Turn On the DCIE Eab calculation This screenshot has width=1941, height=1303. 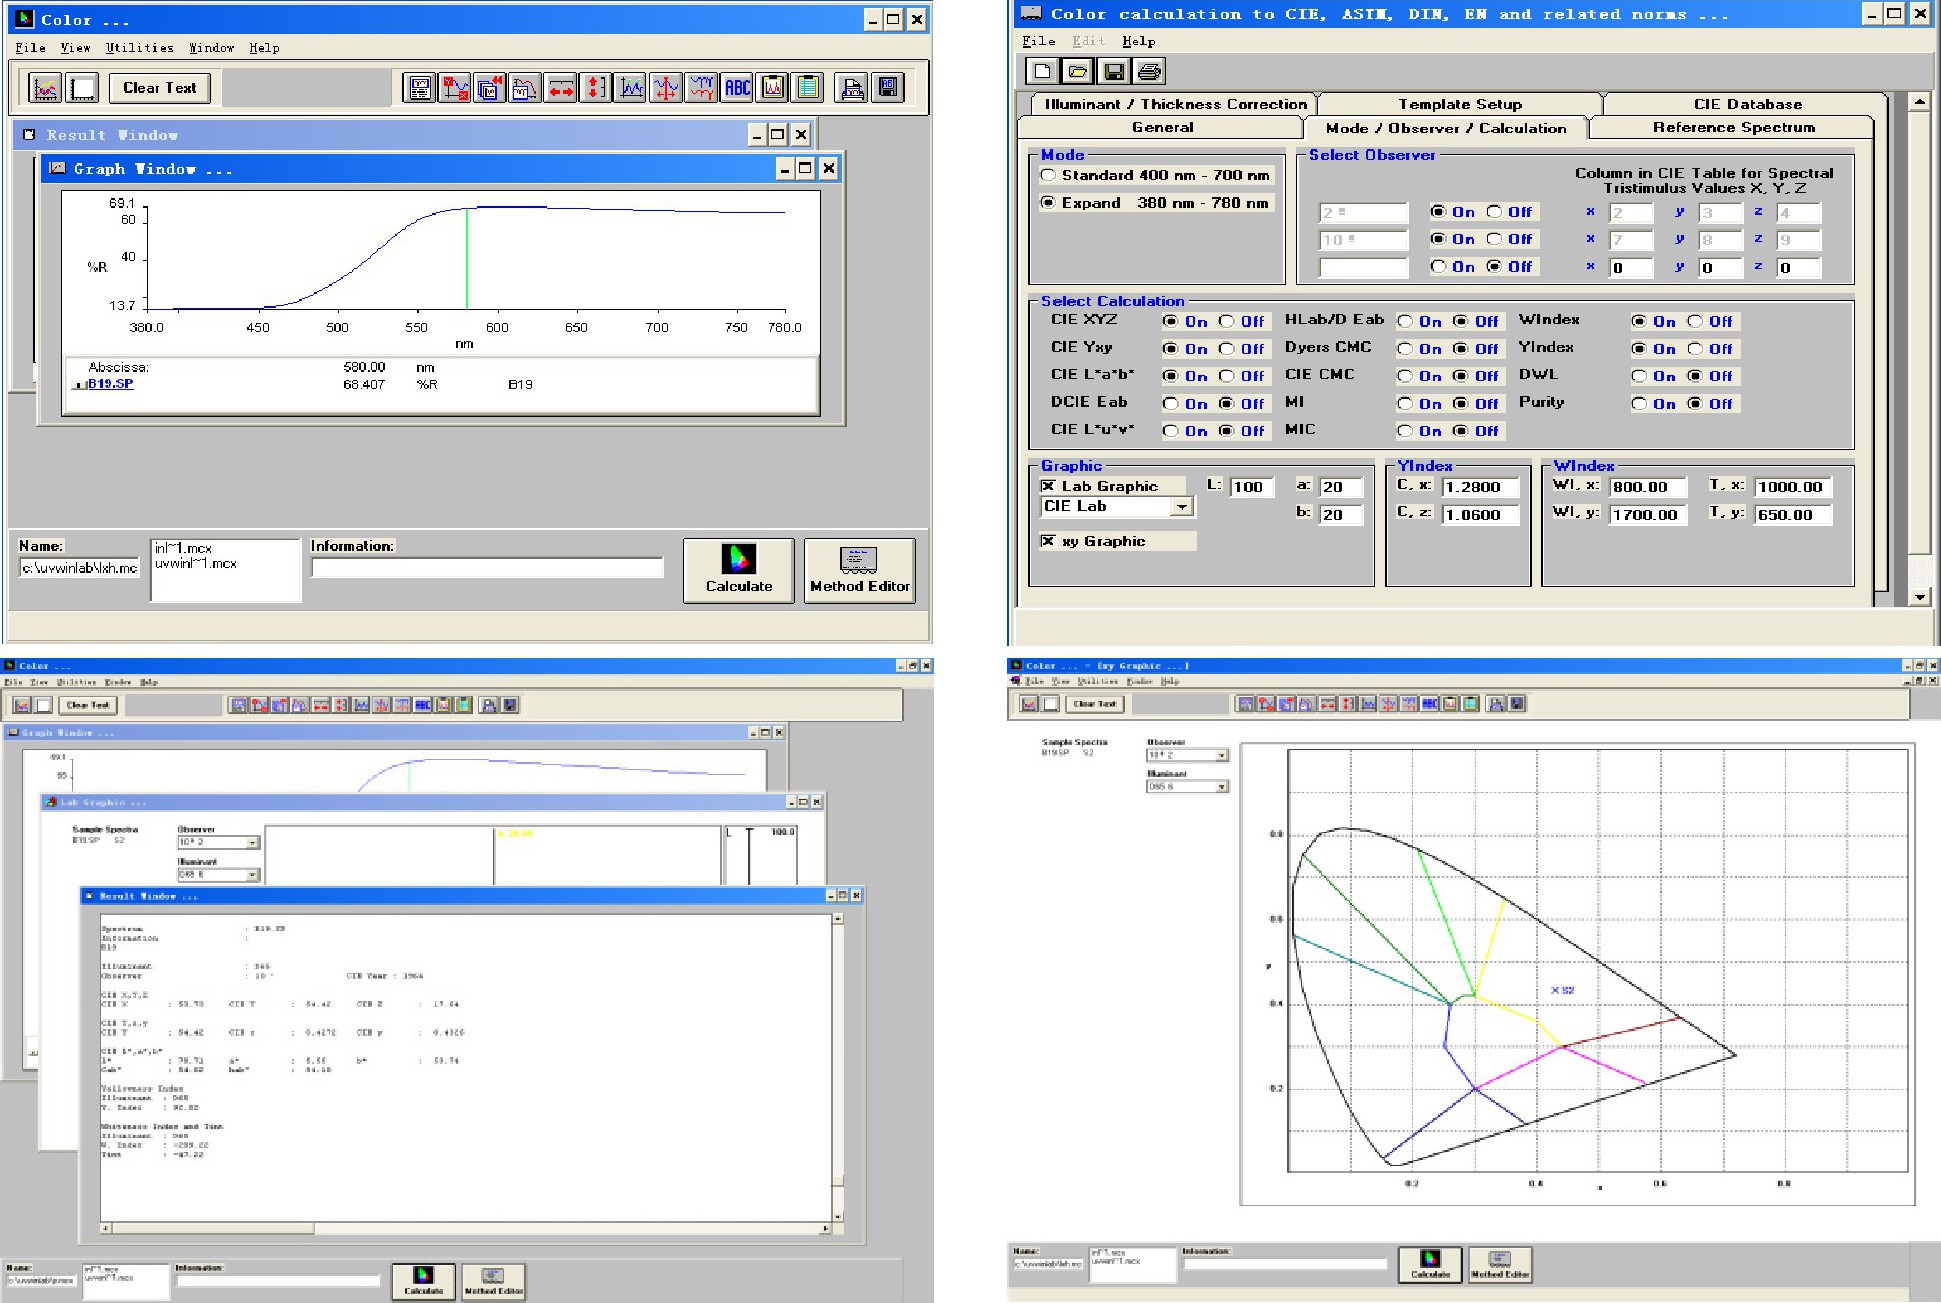click(x=1170, y=404)
